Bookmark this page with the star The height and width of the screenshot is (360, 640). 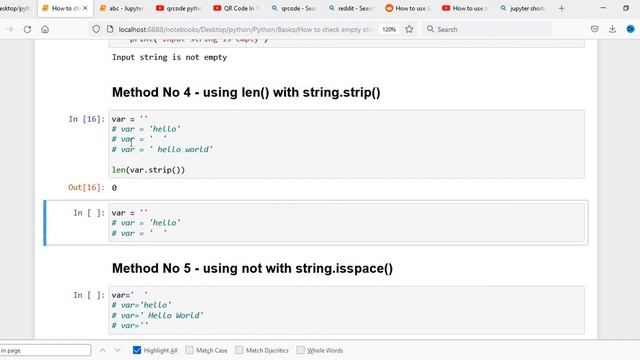409,29
